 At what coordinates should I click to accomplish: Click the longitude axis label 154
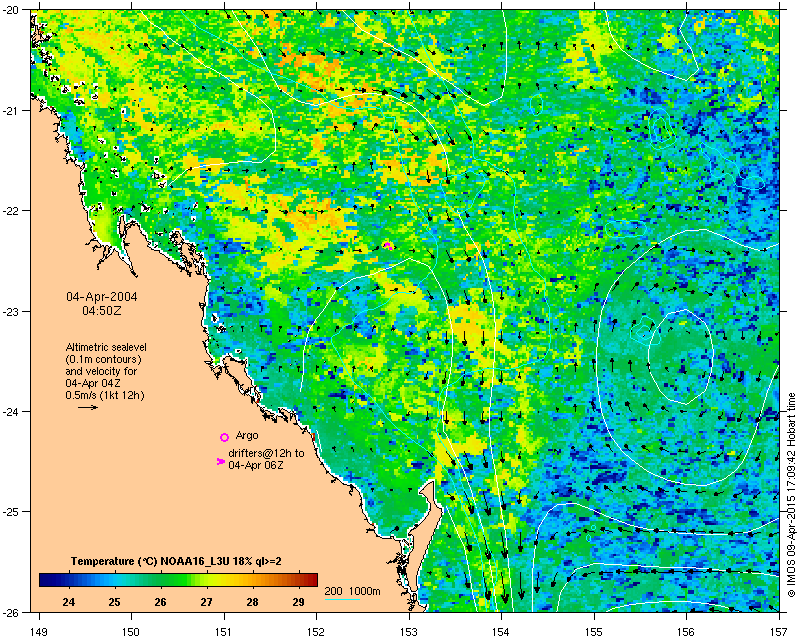click(502, 632)
